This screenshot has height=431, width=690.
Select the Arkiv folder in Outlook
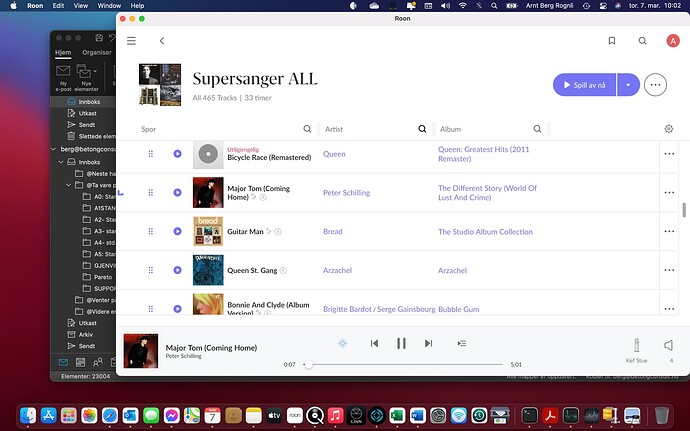pos(81,334)
